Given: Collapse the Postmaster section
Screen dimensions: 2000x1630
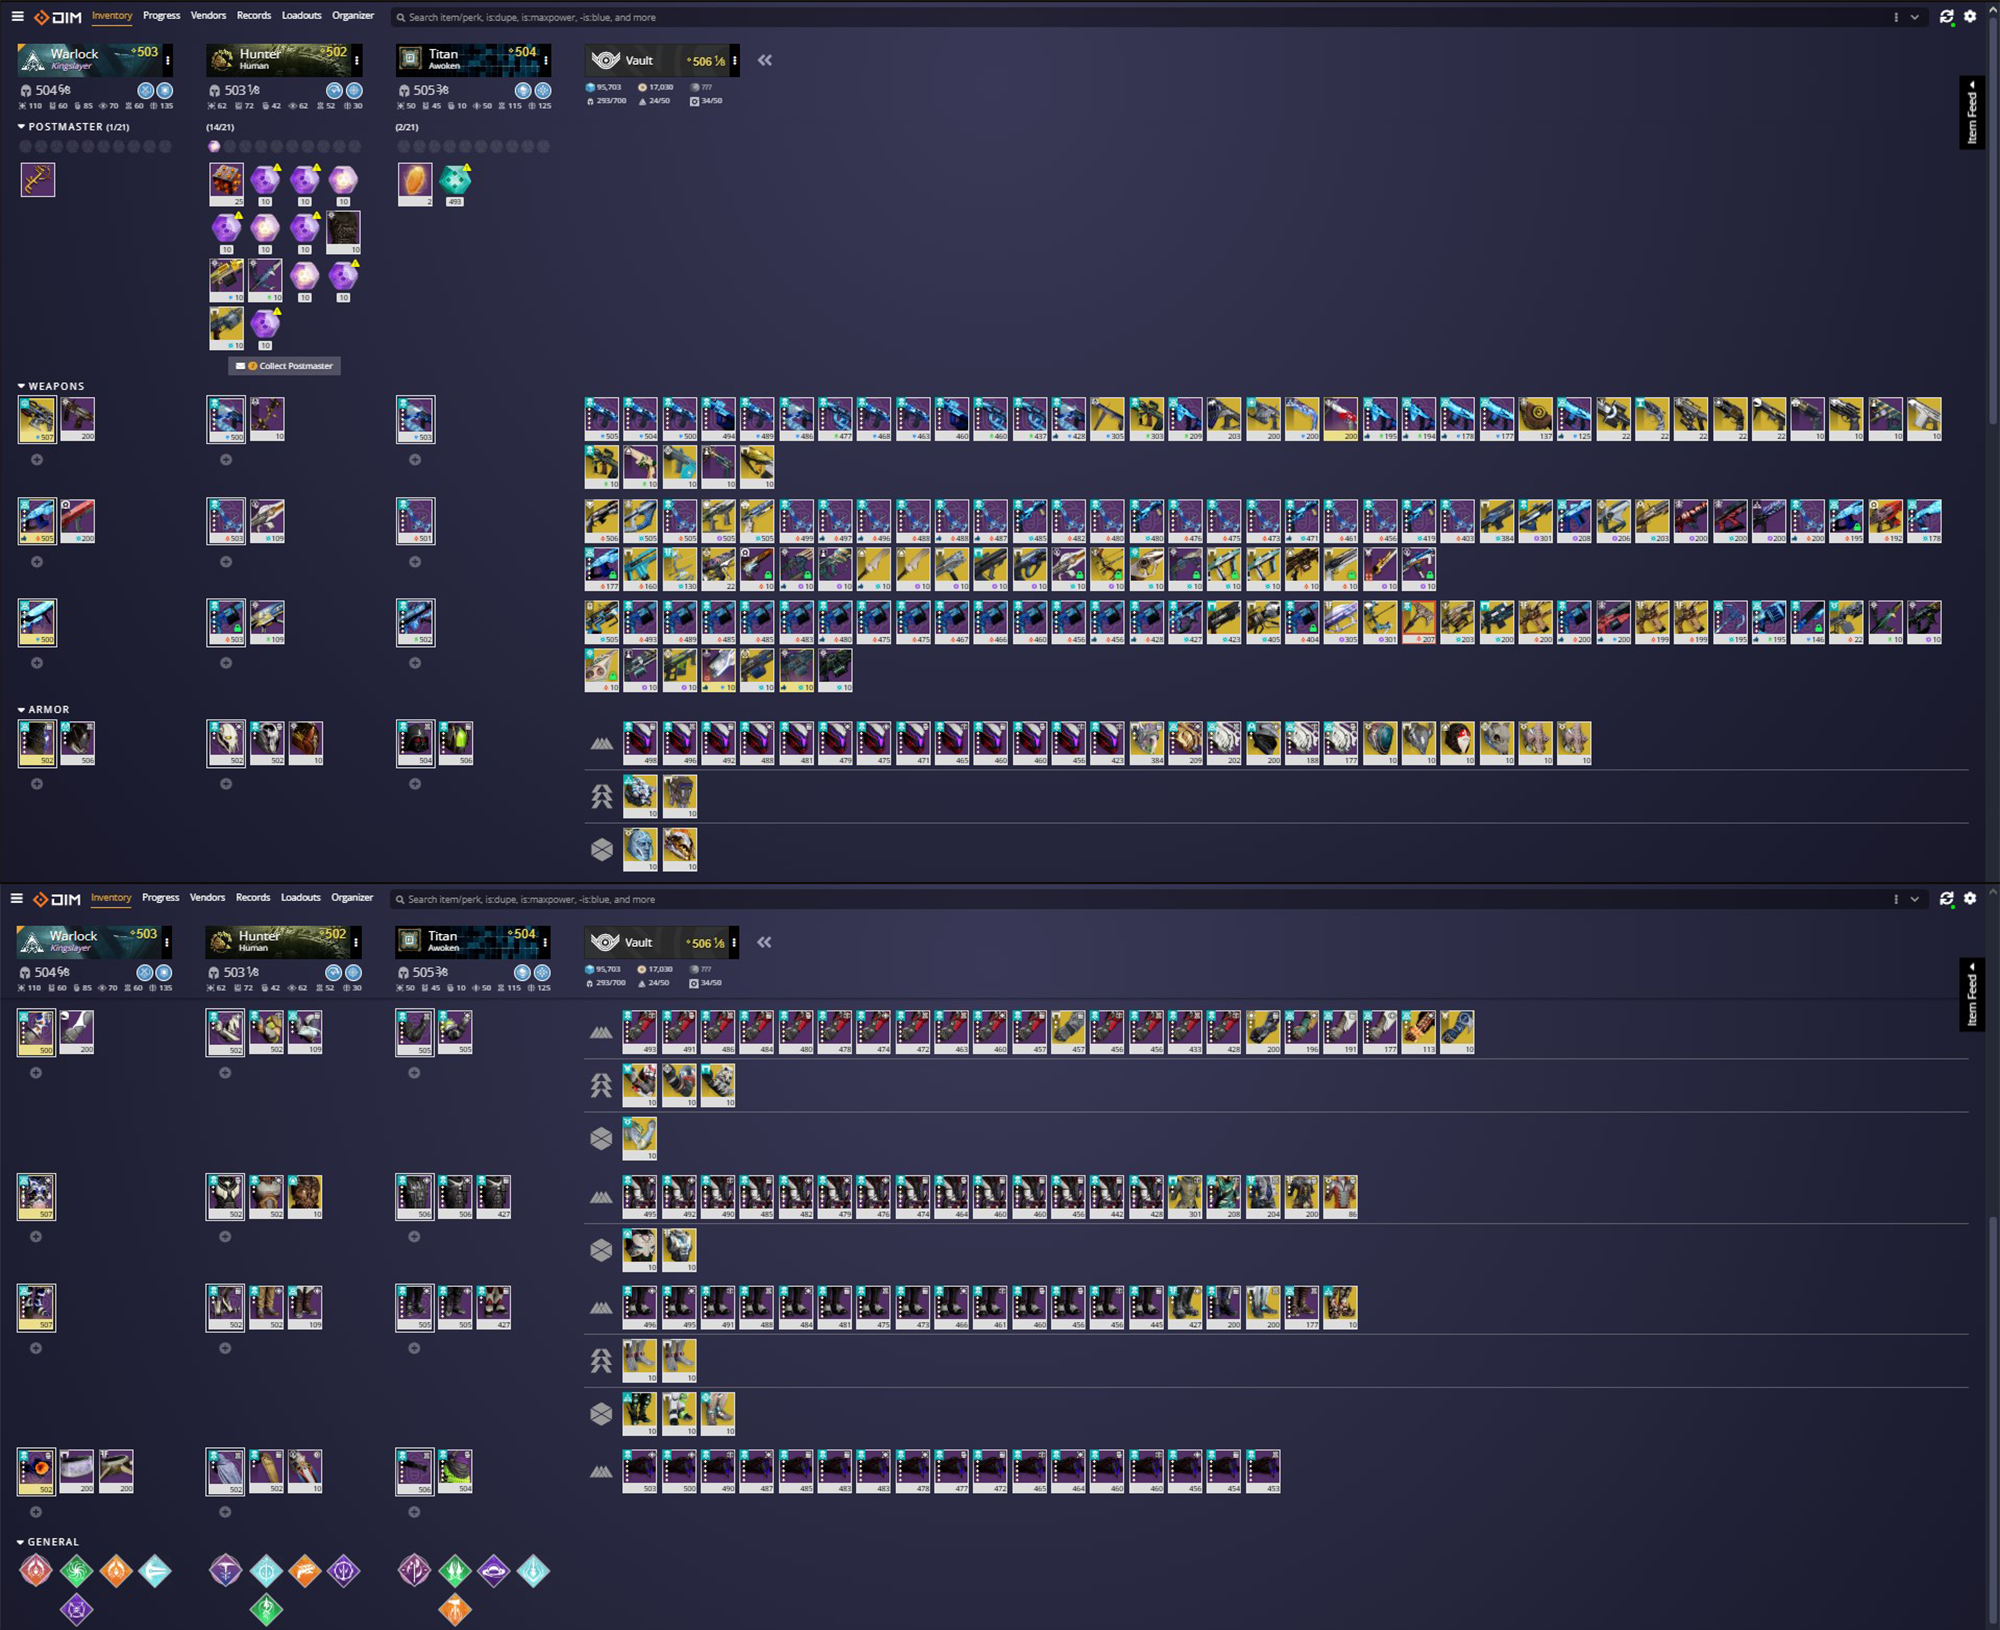Looking at the screenshot, I should pos(65,127).
